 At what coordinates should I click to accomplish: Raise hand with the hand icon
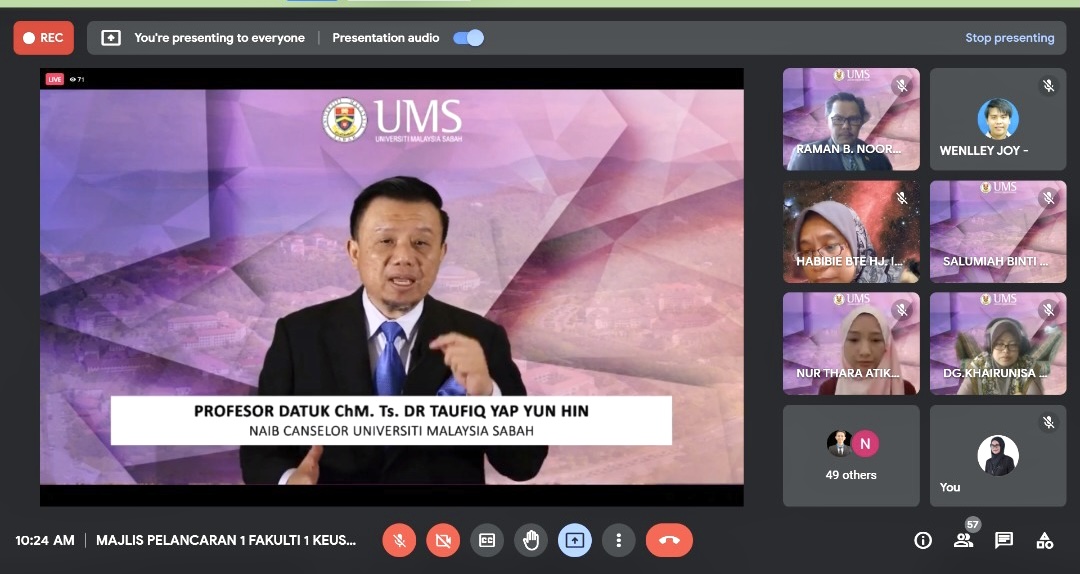[x=531, y=540]
